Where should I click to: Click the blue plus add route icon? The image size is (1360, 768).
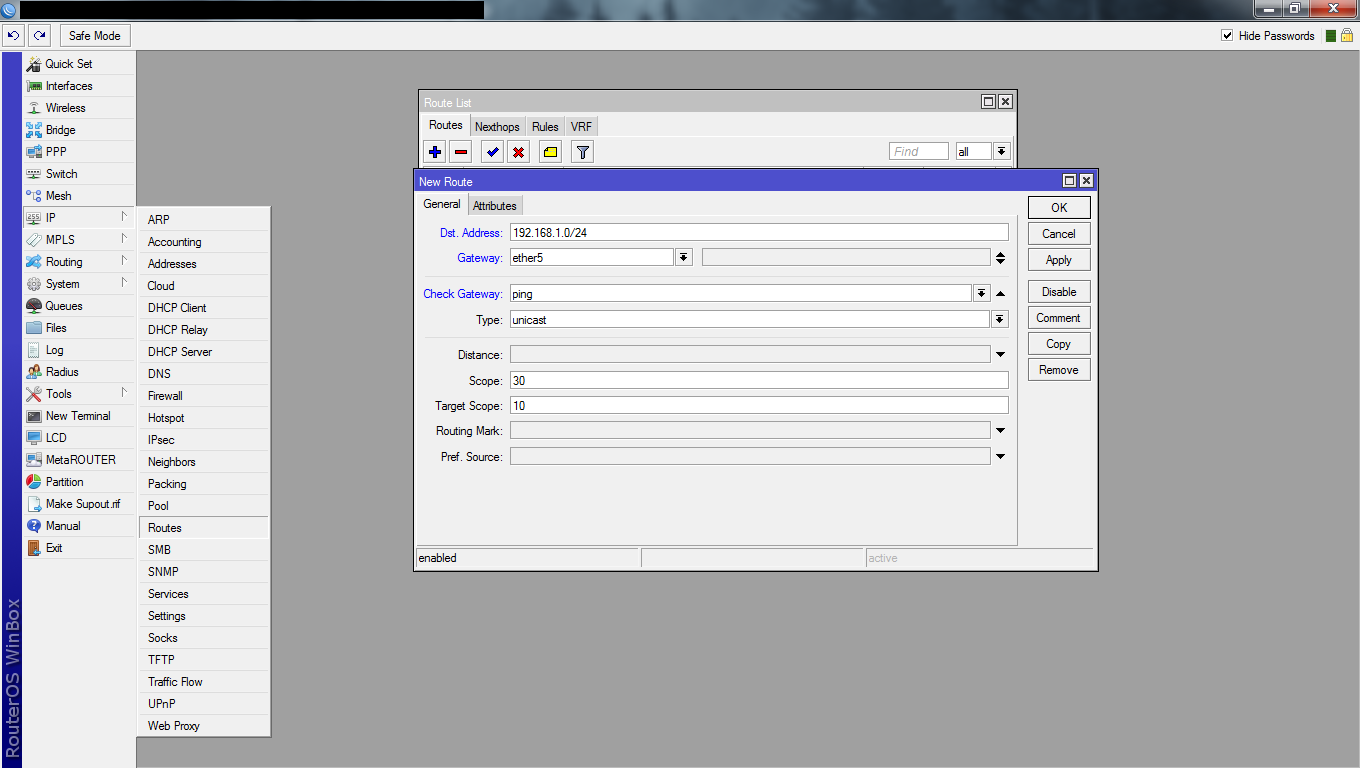(435, 152)
